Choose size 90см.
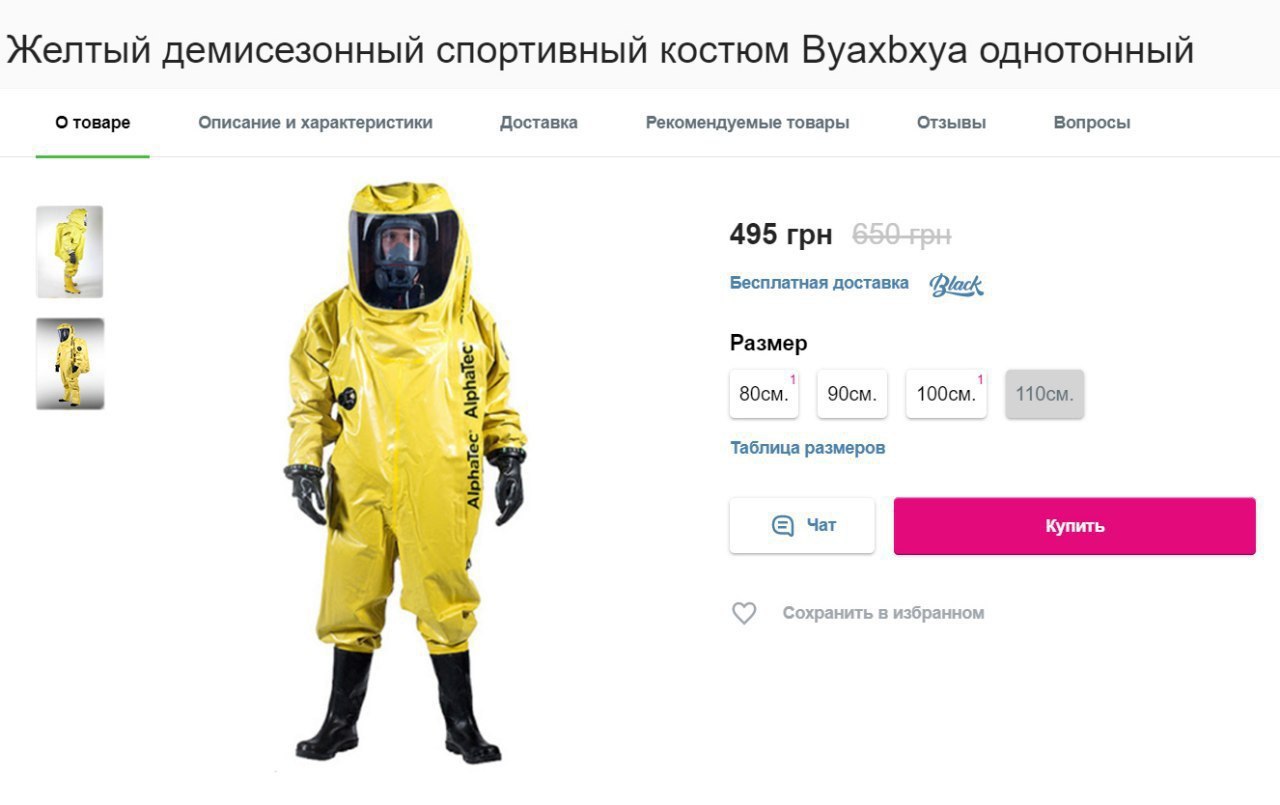 [x=852, y=394]
